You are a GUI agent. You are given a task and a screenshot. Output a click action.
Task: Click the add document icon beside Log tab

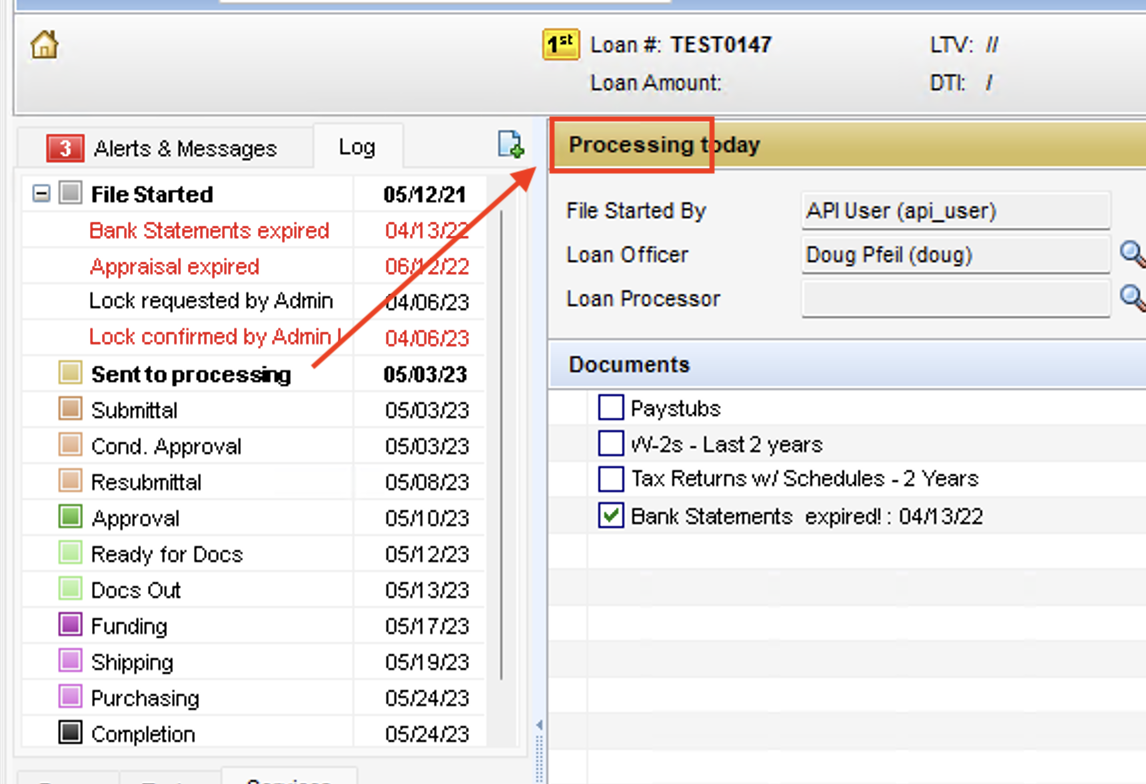[511, 145]
